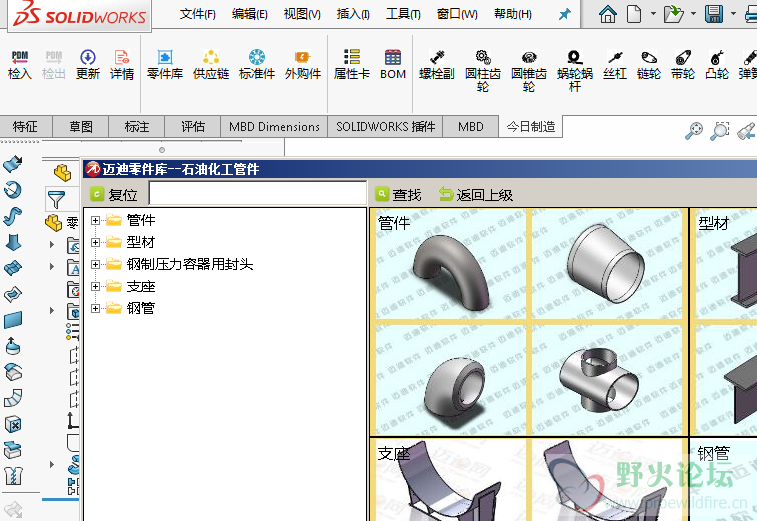
Task: Expand the 钢管 folder node
Action: (96, 308)
